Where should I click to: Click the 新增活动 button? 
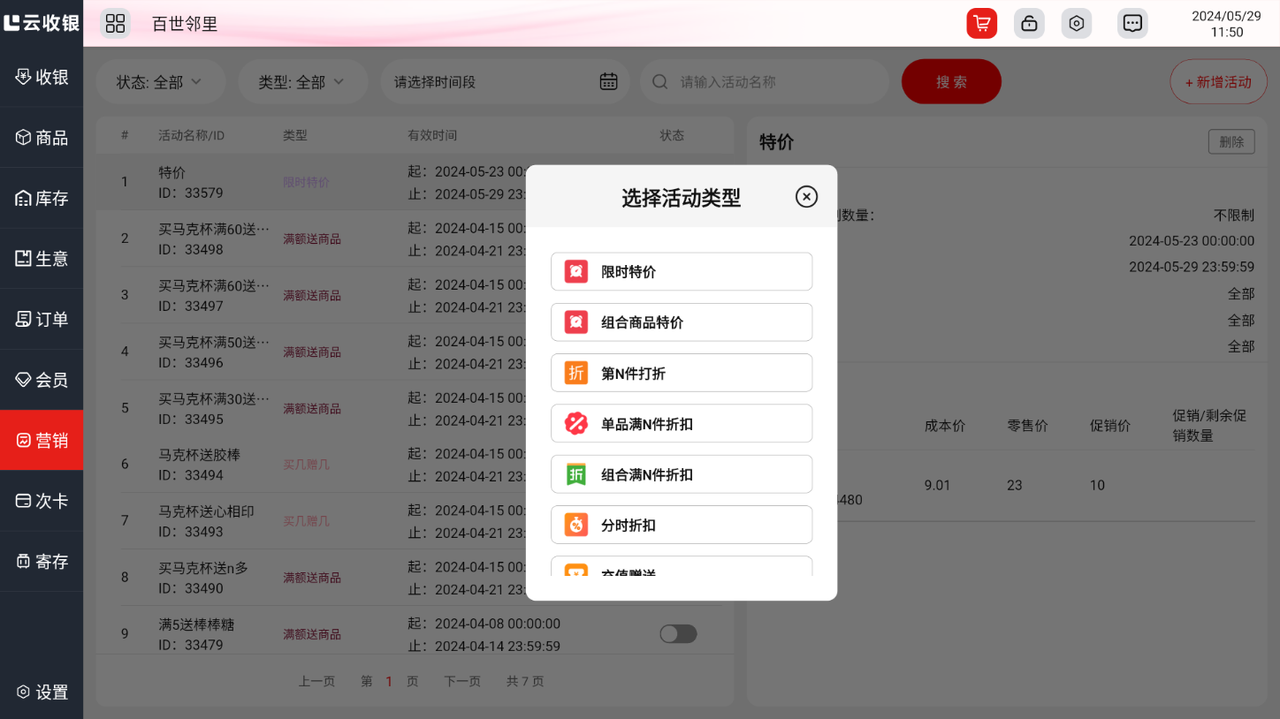tap(1217, 82)
